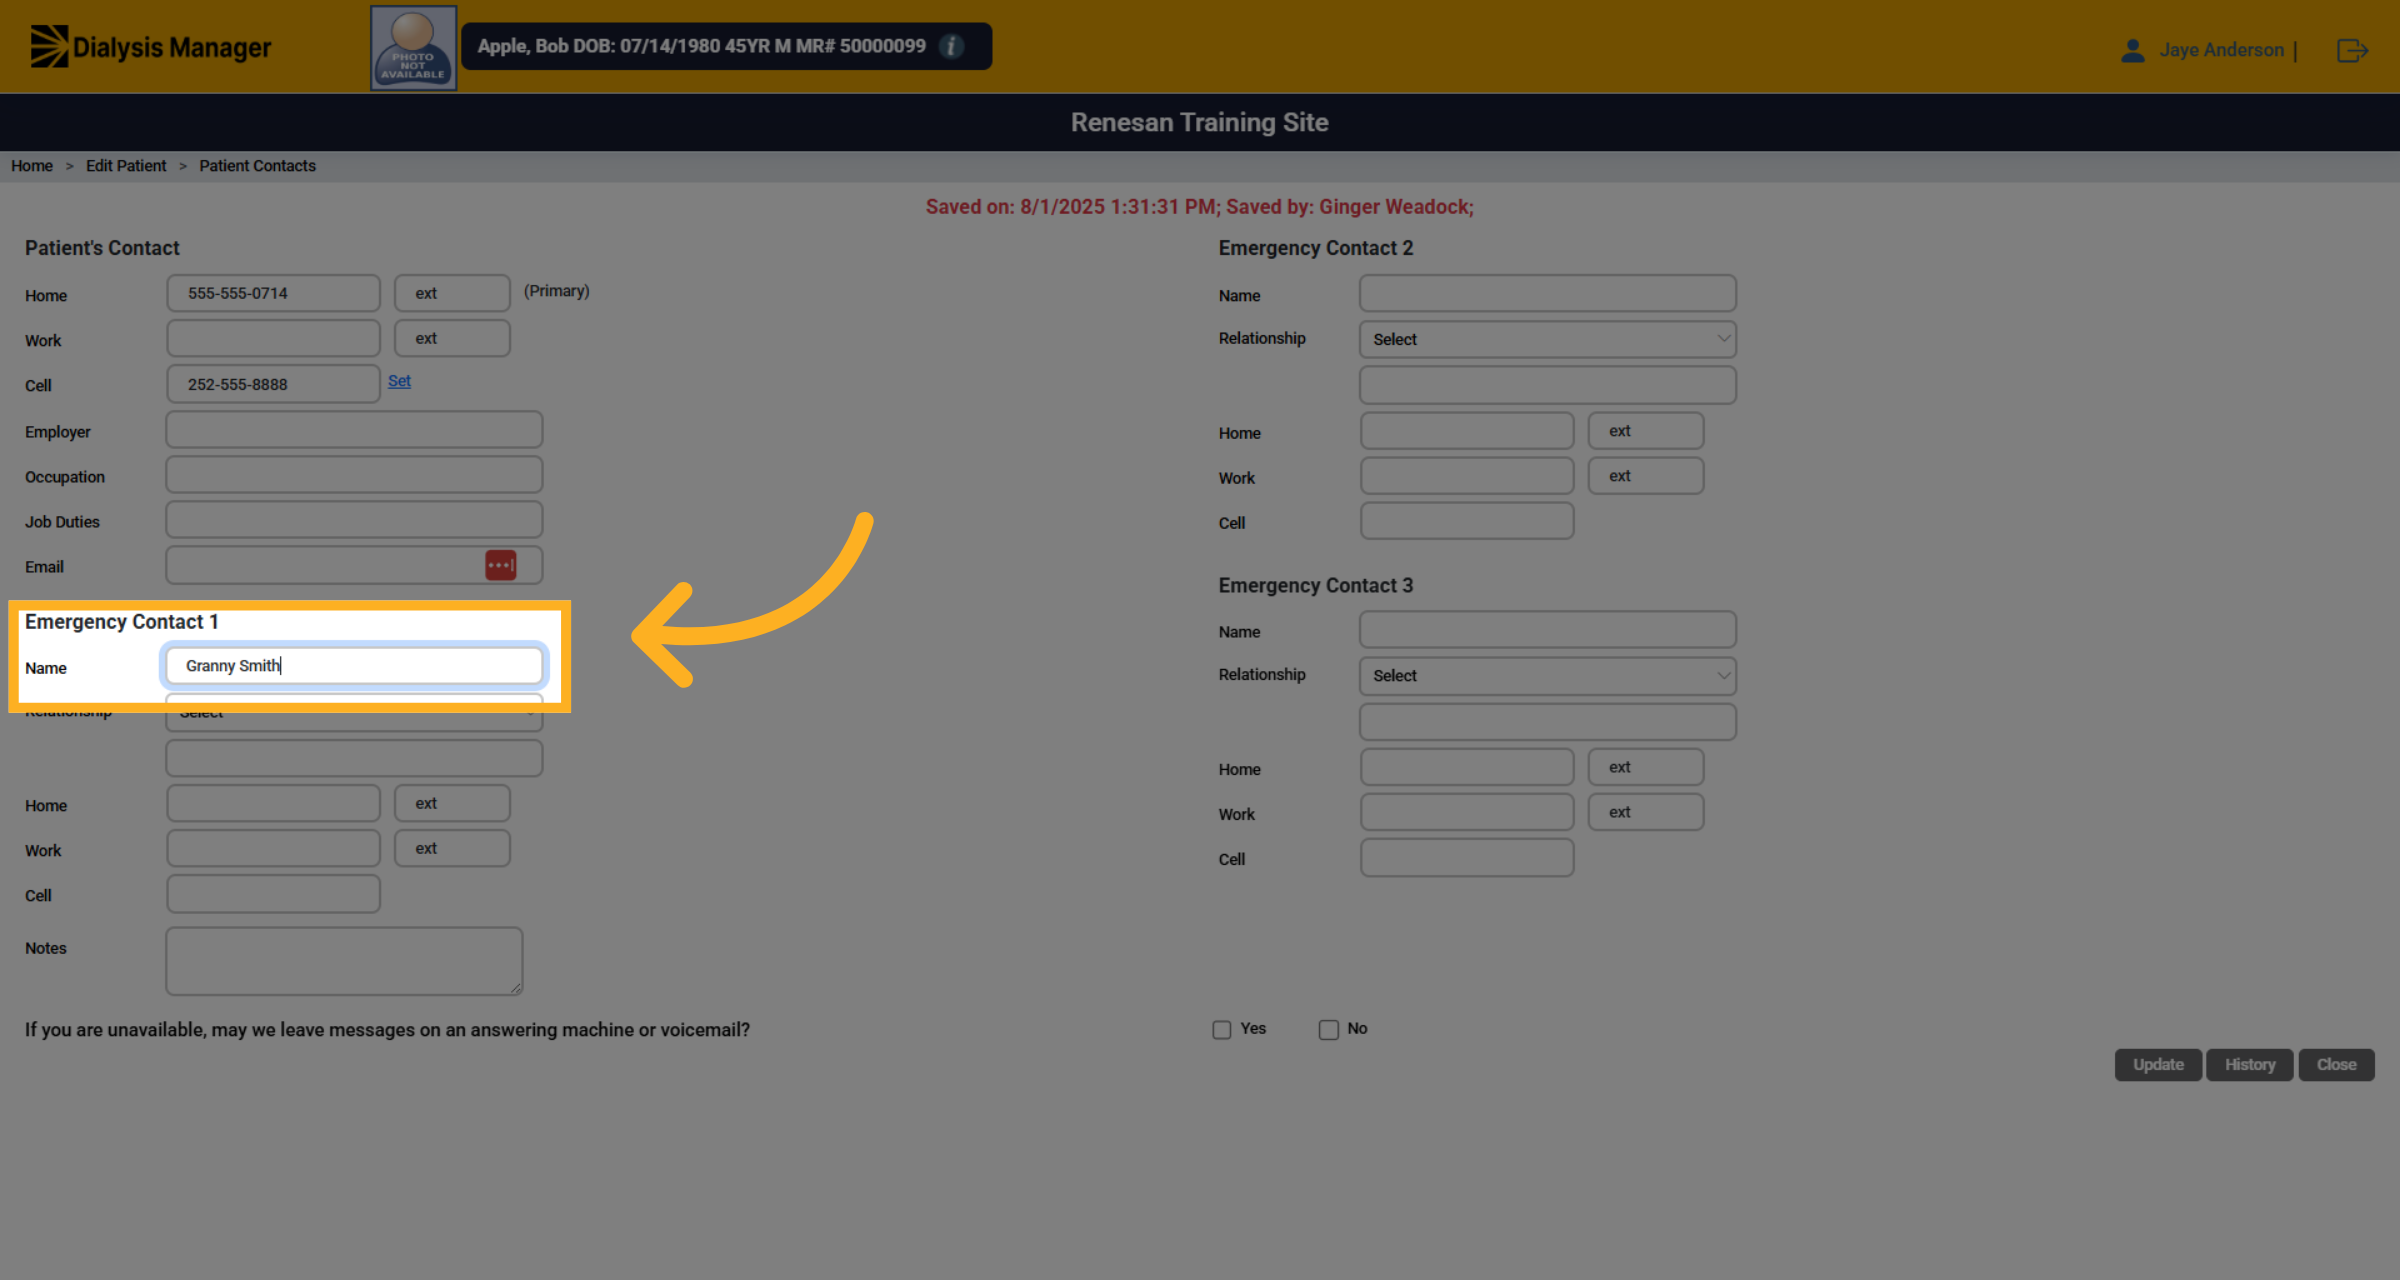The width and height of the screenshot is (2400, 1280).
Task: Focus the Occupation input field
Action: point(354,475)
